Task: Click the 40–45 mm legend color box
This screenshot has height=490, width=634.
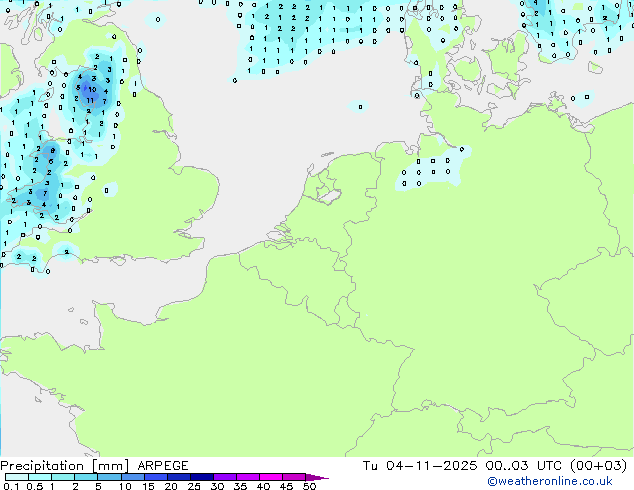Action: tap(271, 477)
